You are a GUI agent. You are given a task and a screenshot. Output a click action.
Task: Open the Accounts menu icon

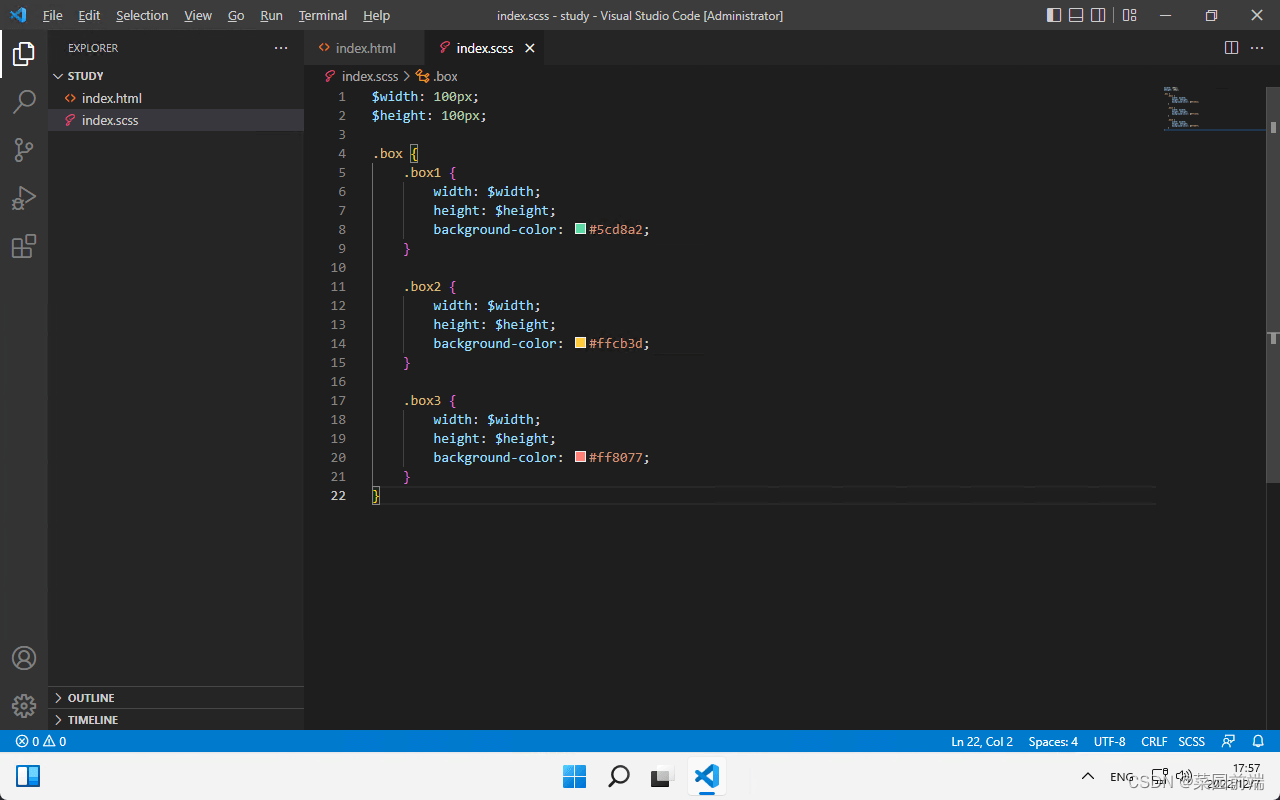[x=24, y=658]
